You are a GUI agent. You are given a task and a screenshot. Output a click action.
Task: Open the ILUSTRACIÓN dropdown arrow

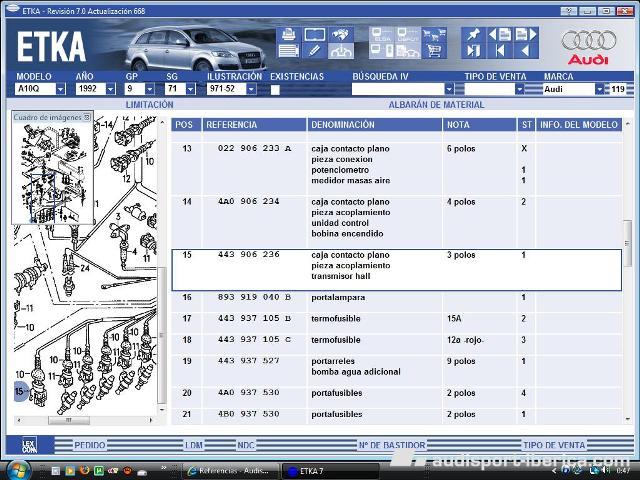[251, 89]
